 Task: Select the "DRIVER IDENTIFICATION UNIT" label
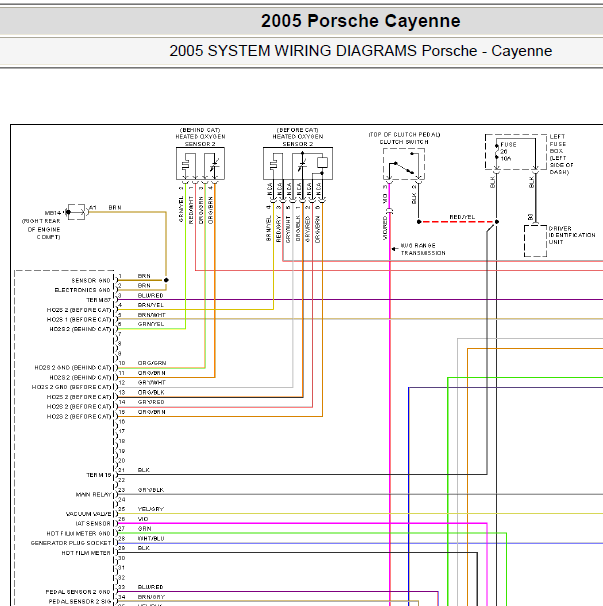[572, 235]
